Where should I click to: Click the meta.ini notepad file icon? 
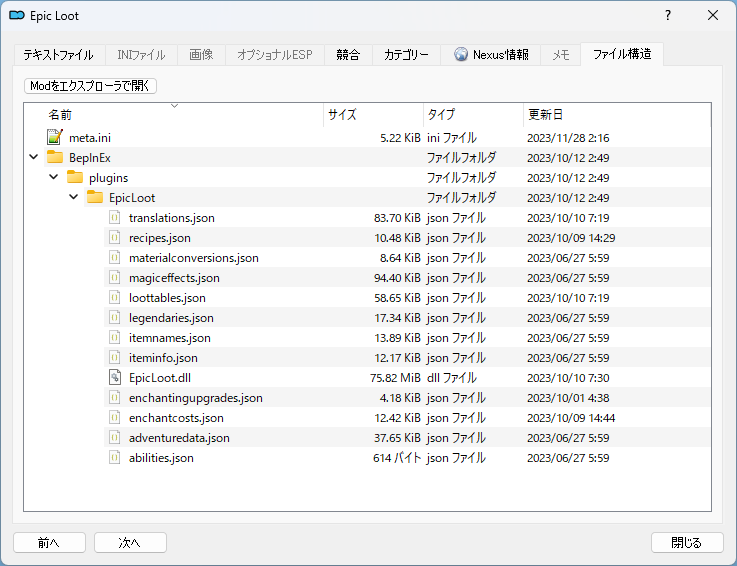(55, 137)
